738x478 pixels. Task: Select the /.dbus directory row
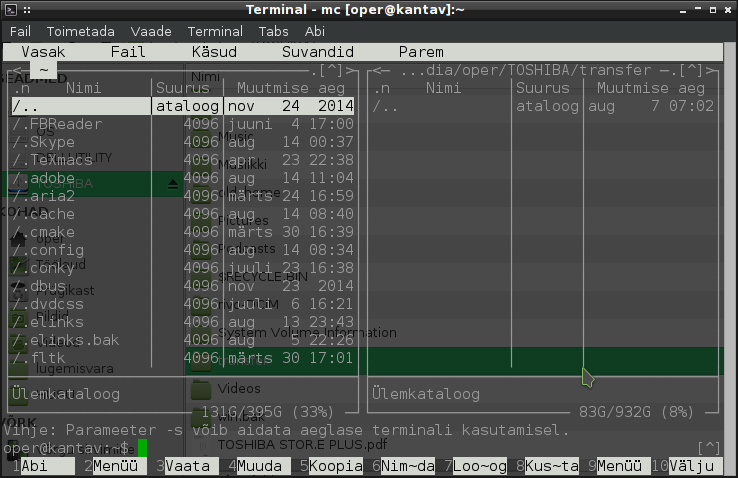[183, 286]
